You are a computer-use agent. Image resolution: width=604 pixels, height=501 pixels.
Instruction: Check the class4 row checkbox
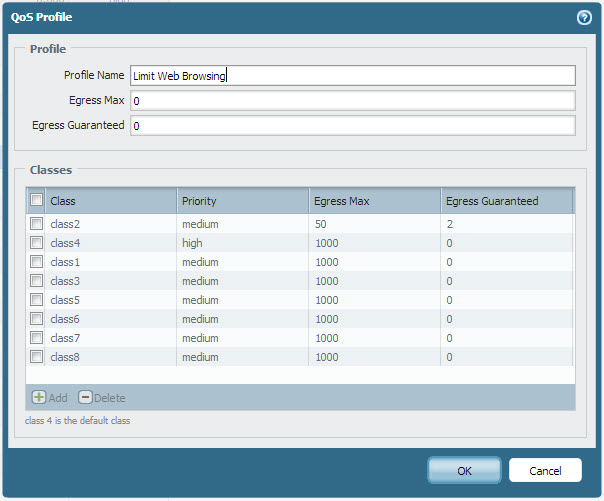point(36,243)
